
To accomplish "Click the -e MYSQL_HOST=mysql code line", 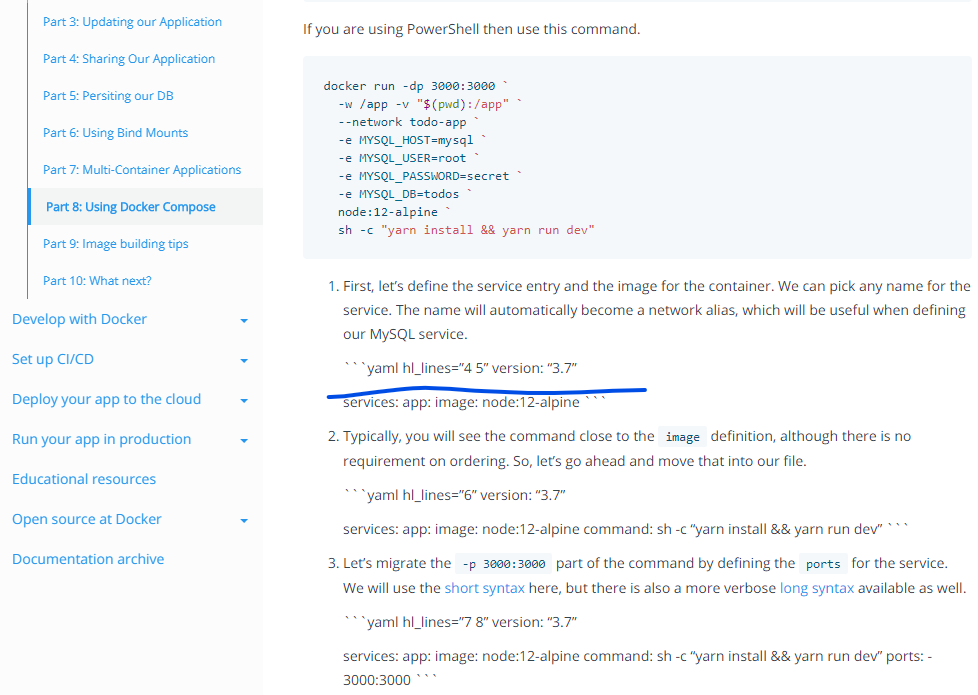I will (x=412, y=140).
